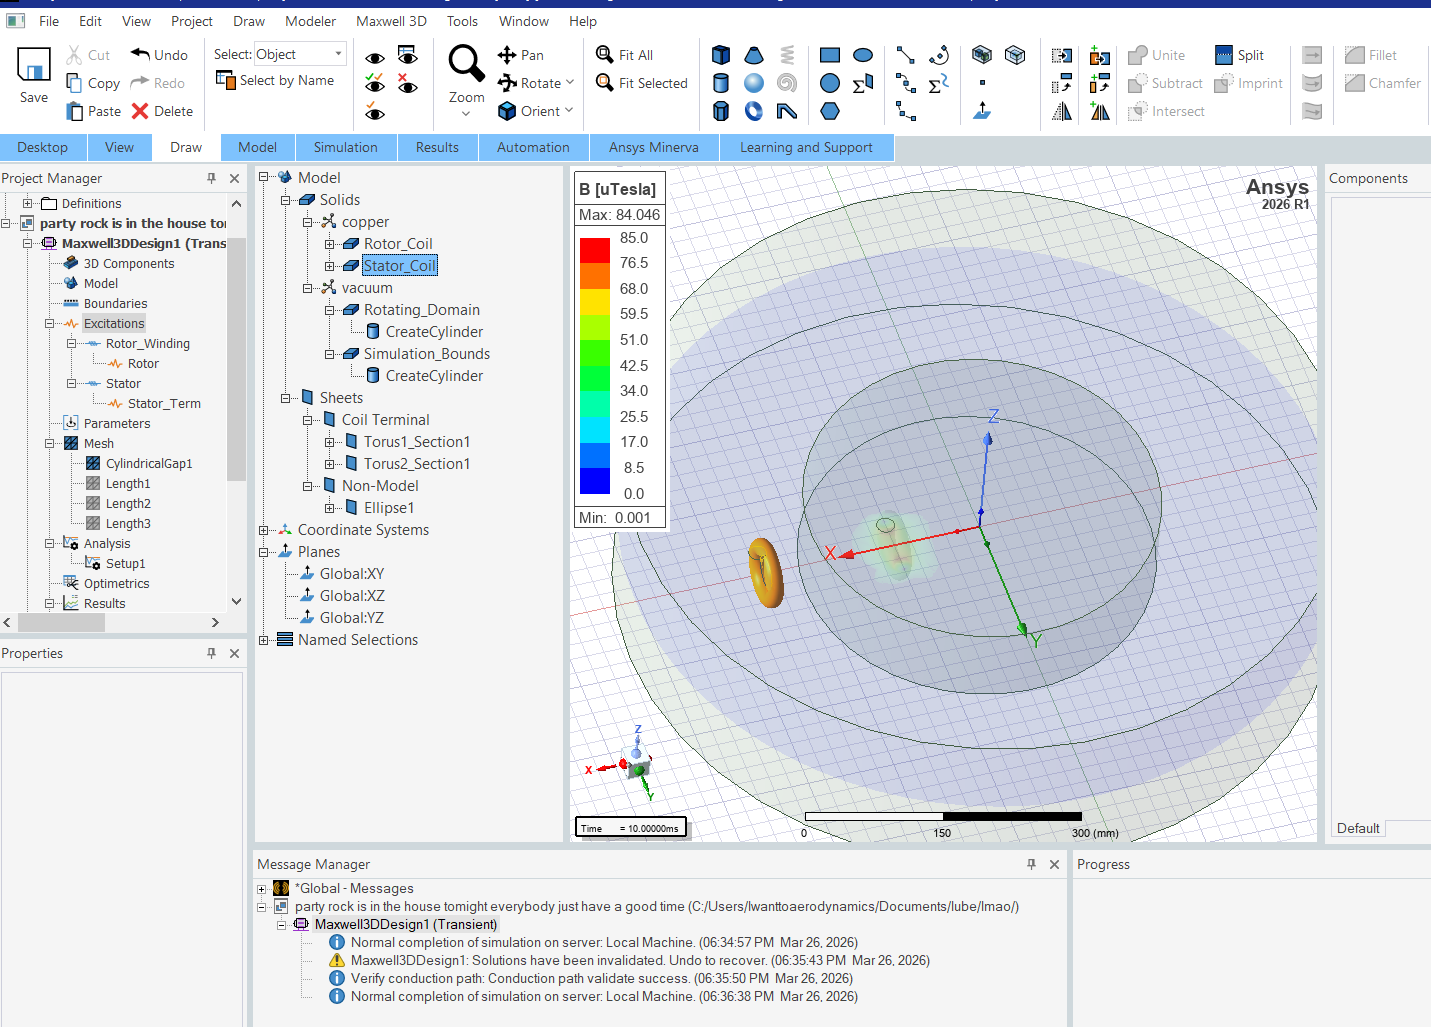This screenshot has width=1431, height=1027.
Task: Click the Select by Name button
Action: click(275, 80)
